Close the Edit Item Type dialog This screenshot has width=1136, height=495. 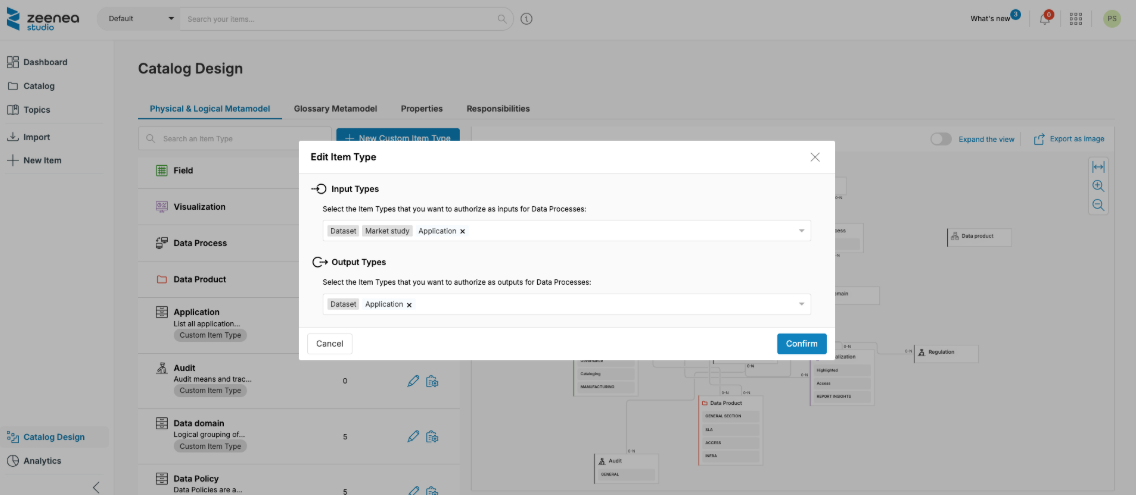pyautogui.click(x=815, y=157)
